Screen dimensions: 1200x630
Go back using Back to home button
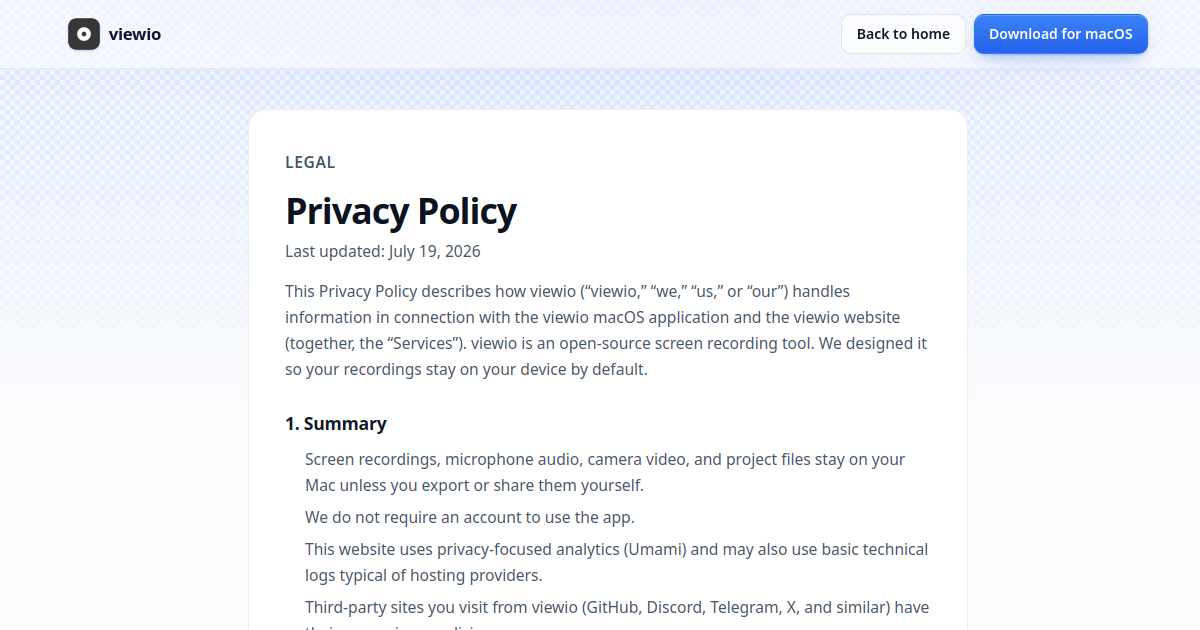pyautogui.click(x=903, y=34)
